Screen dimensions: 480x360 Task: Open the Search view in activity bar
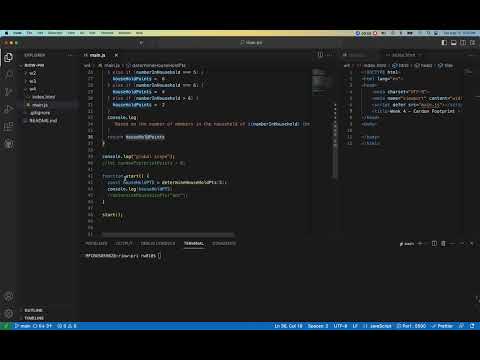(9, 74)
